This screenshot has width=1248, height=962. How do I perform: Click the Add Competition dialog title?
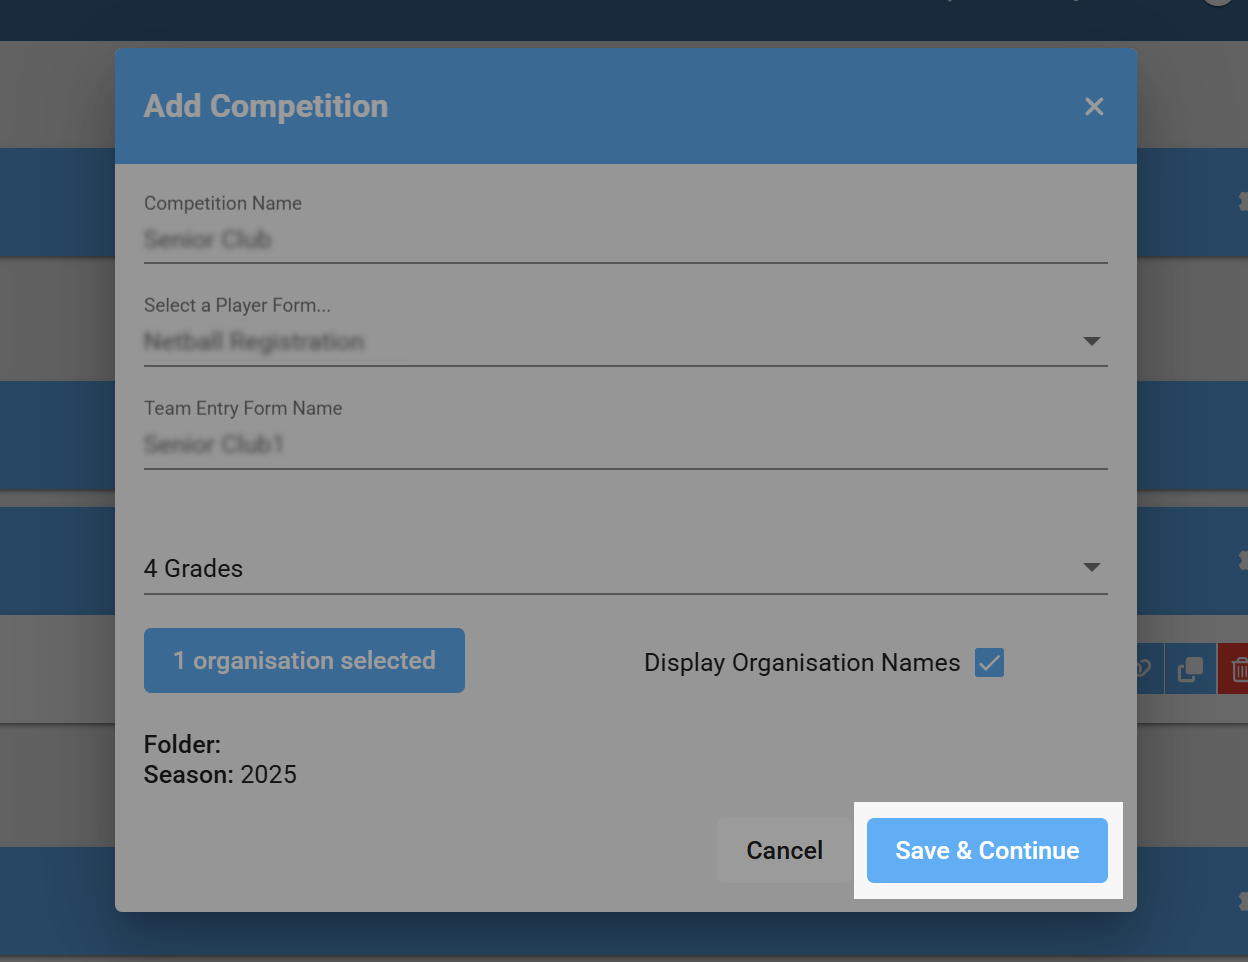click(266, 106)
